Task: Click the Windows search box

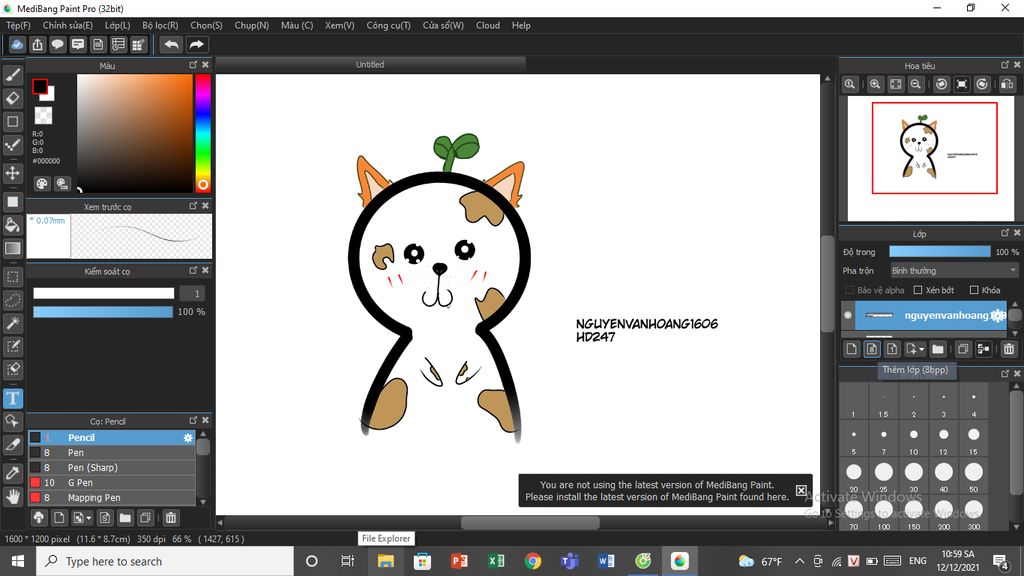Action: (x=165, y=561)
